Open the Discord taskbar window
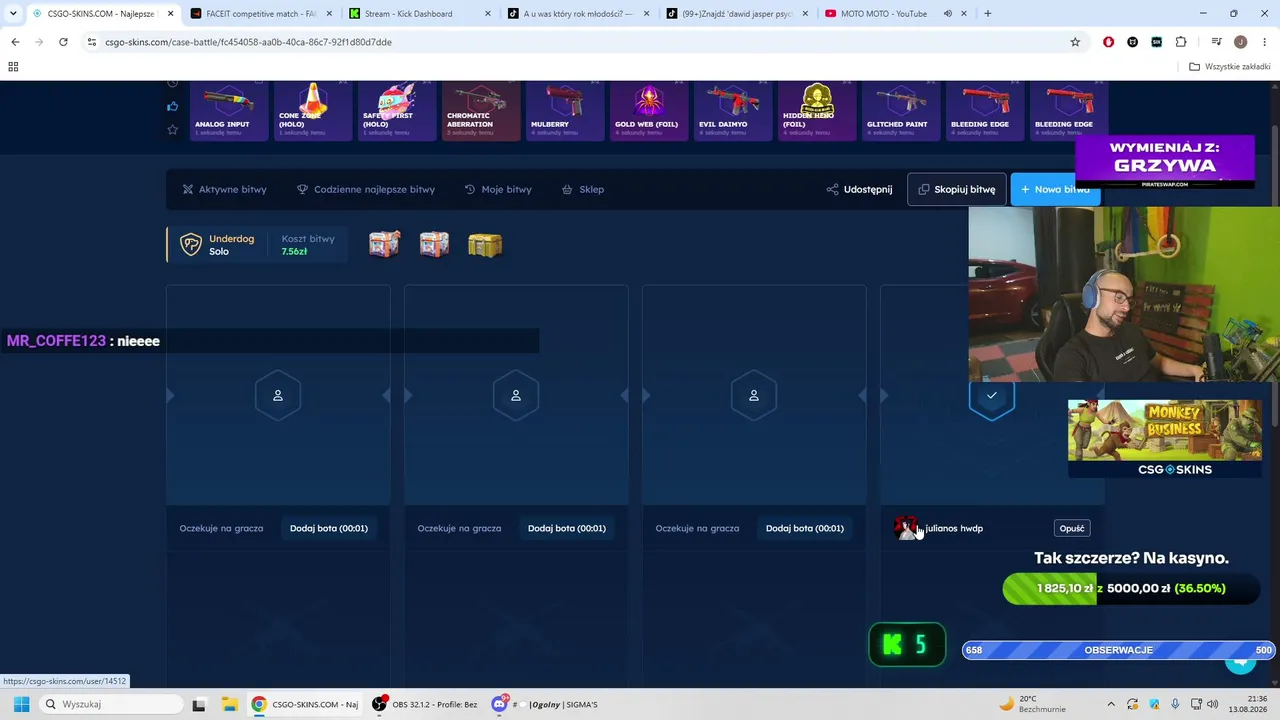This screenshot has width=1280, height=720. (545, 704)
